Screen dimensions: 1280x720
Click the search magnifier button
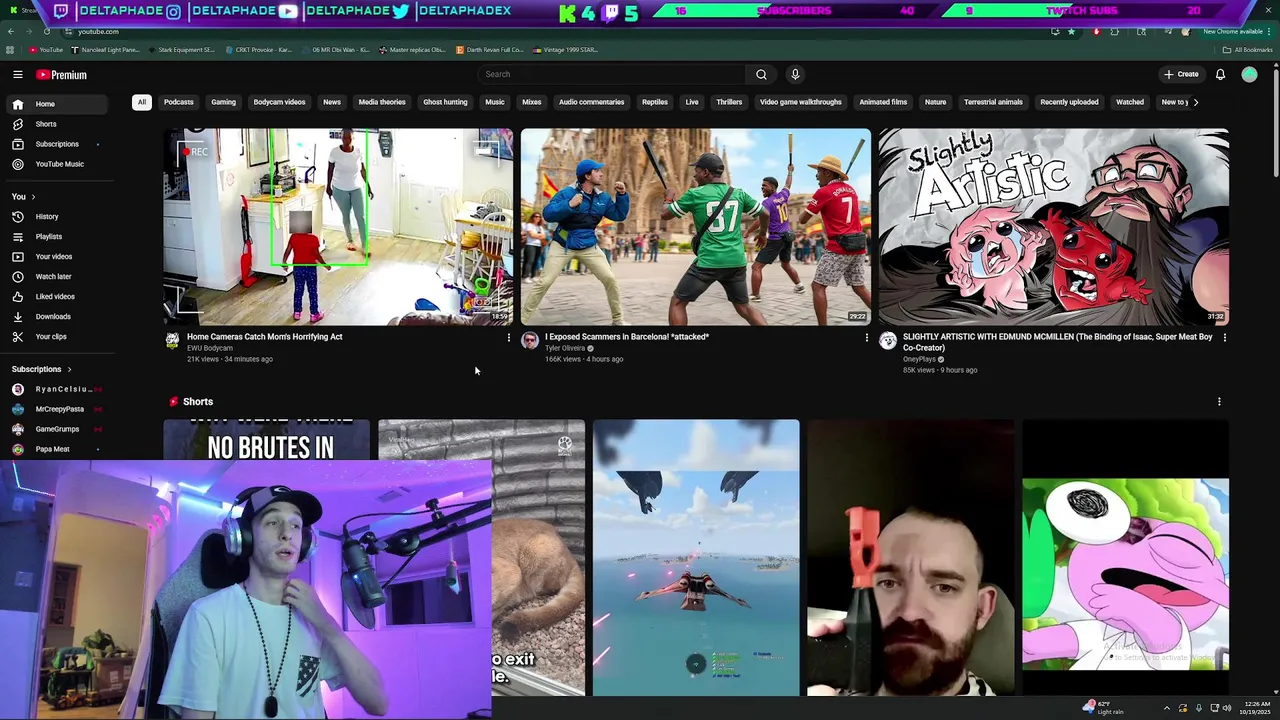point(761,74)
